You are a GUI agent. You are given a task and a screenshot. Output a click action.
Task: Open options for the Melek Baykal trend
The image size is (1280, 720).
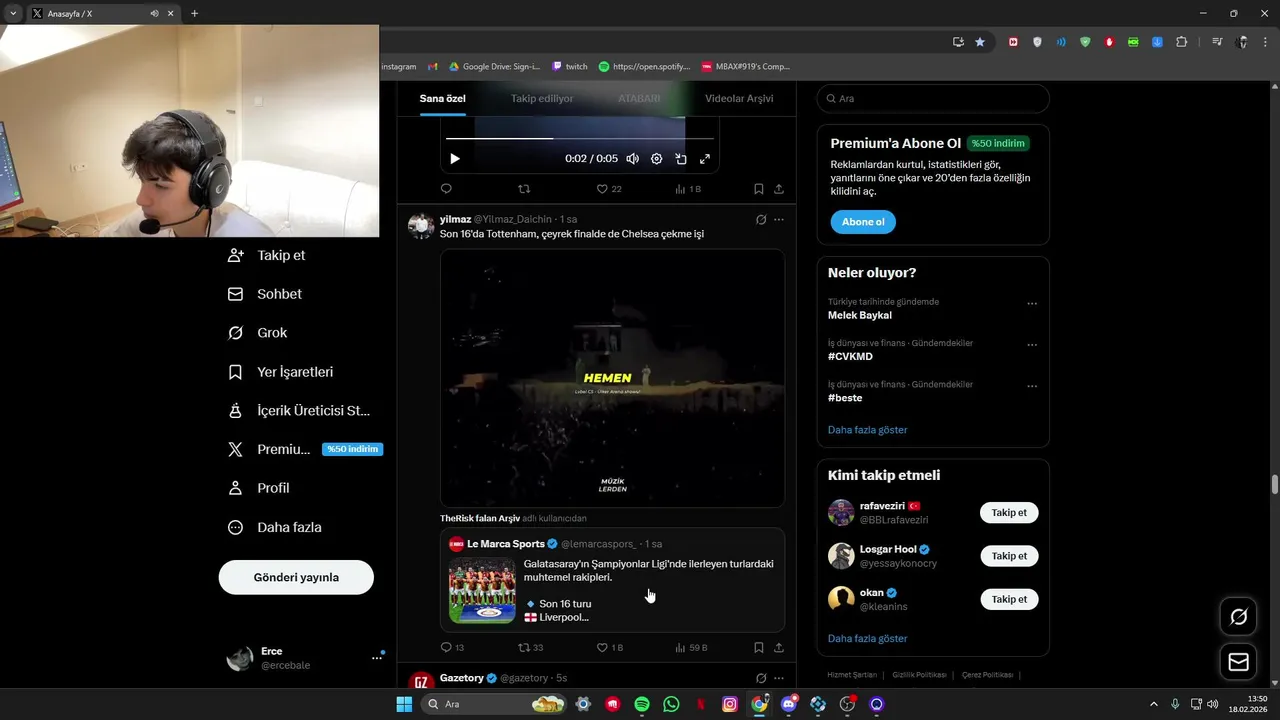[x=1032, y=304]
